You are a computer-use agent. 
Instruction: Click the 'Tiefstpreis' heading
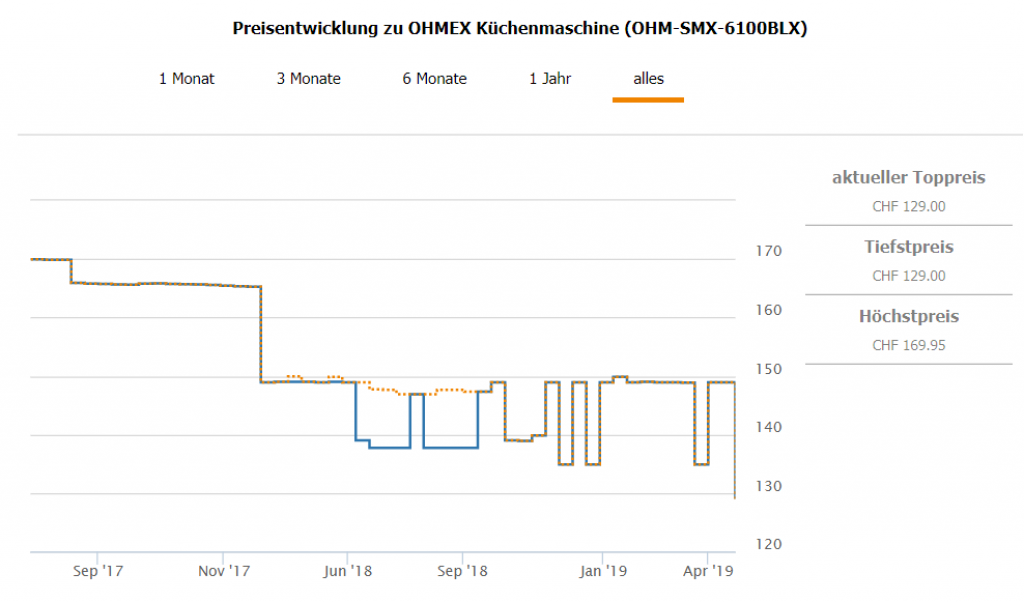pos(908,247)
